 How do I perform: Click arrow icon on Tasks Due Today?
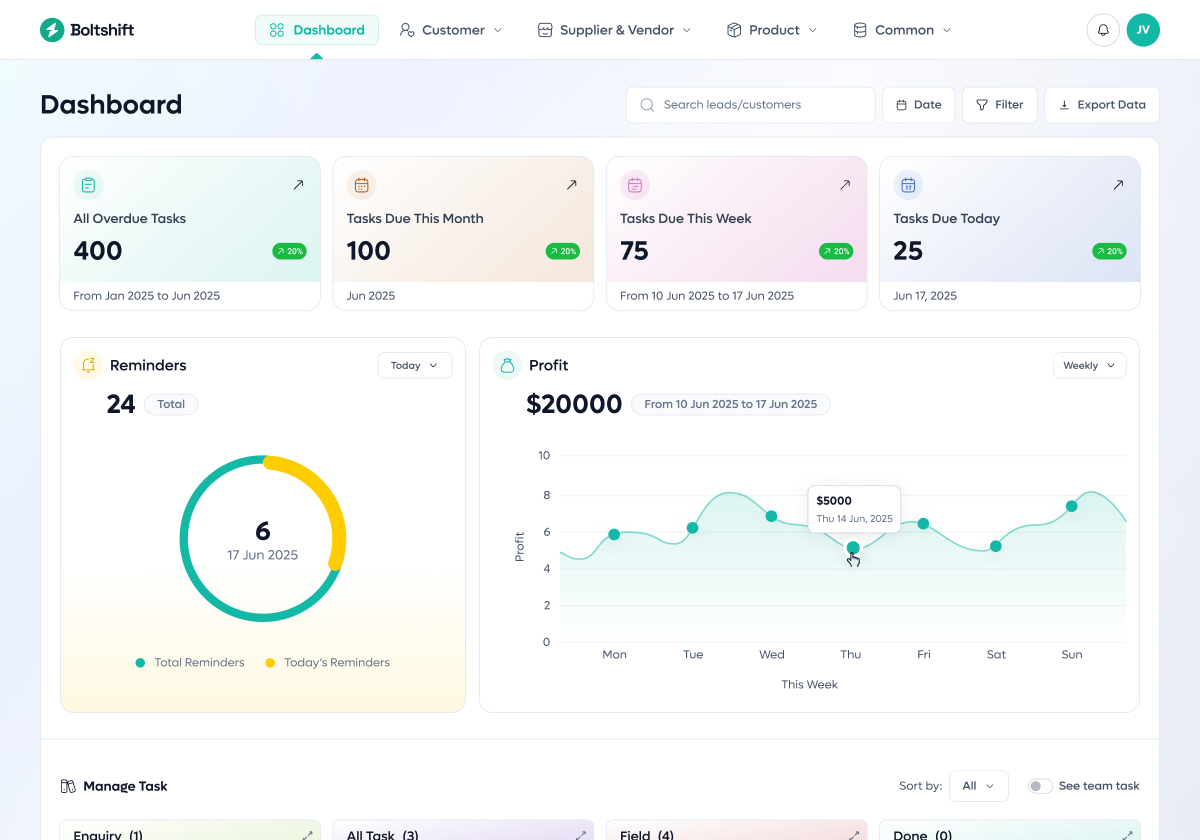coord(1118,185)
